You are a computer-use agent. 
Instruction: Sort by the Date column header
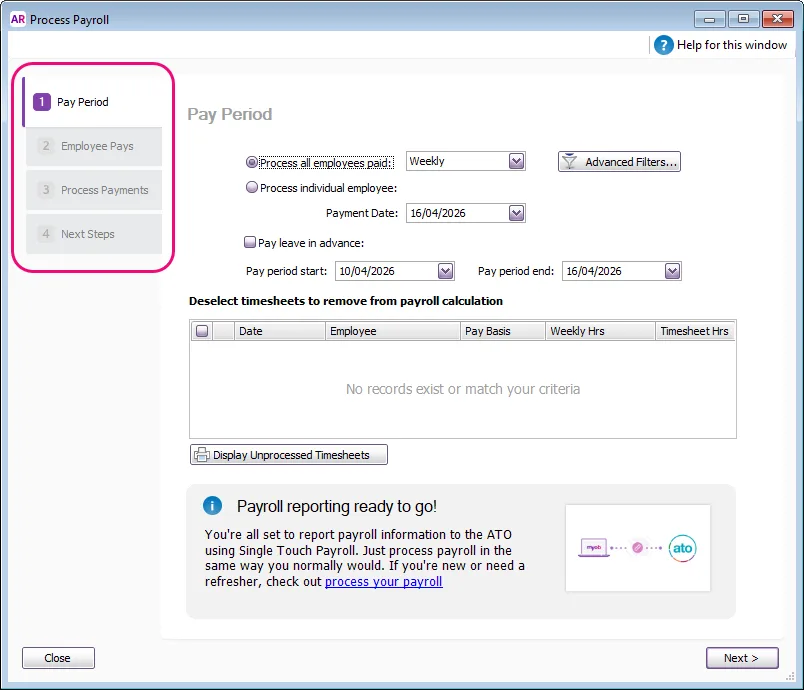tap(279, 331)
